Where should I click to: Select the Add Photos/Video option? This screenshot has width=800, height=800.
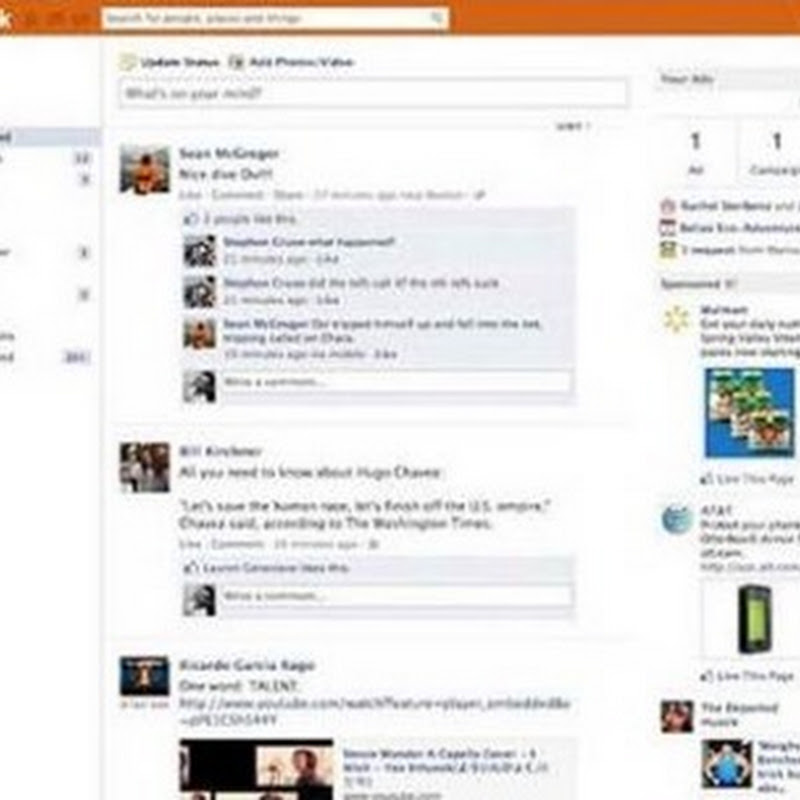click(291, 62)
